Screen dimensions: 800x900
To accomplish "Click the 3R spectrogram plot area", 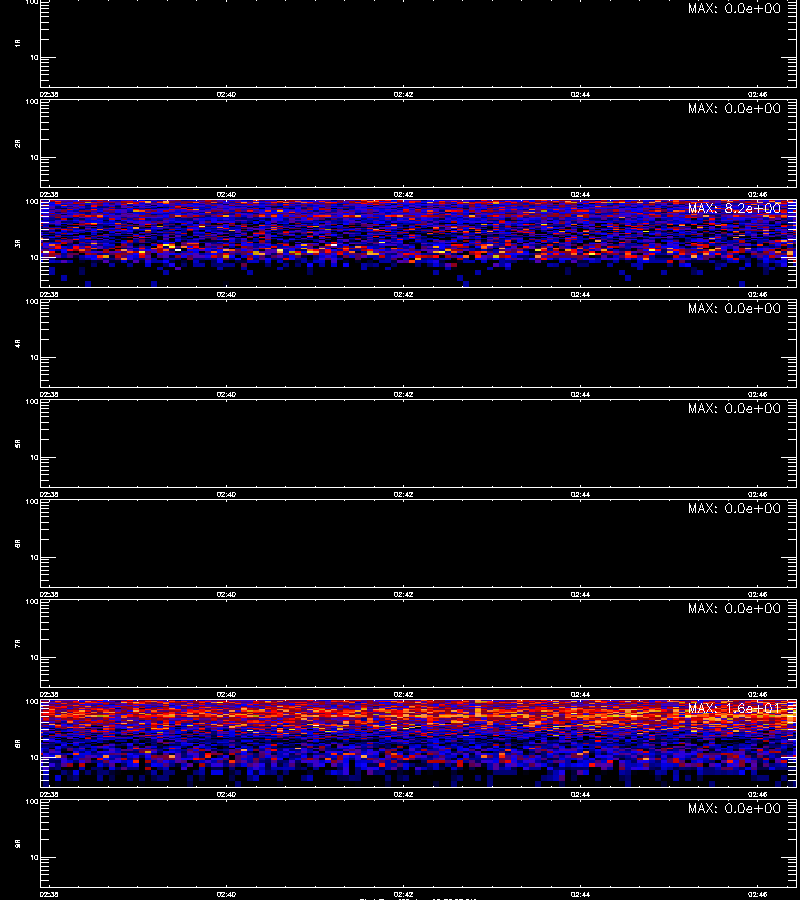I will [418, 243].
